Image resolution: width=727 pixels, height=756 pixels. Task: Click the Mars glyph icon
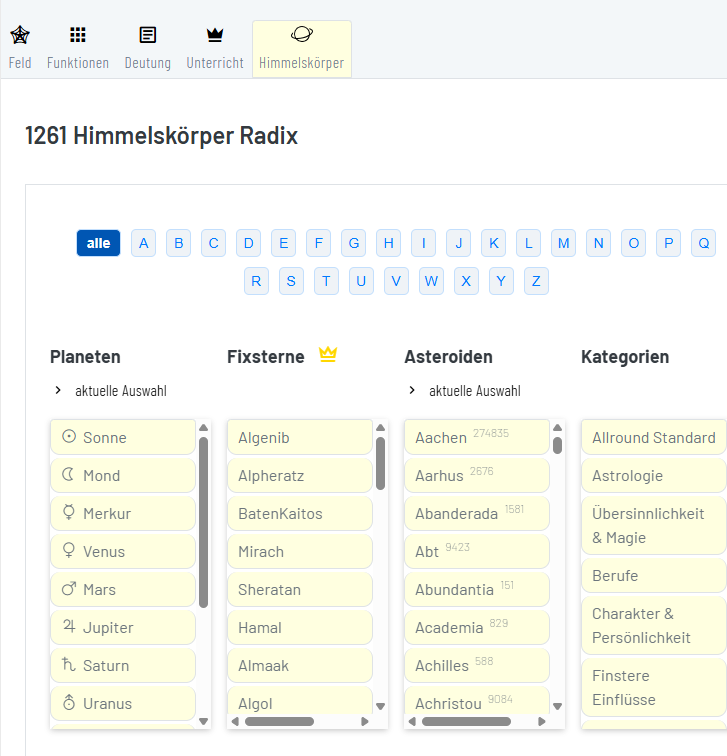(69, 588)
